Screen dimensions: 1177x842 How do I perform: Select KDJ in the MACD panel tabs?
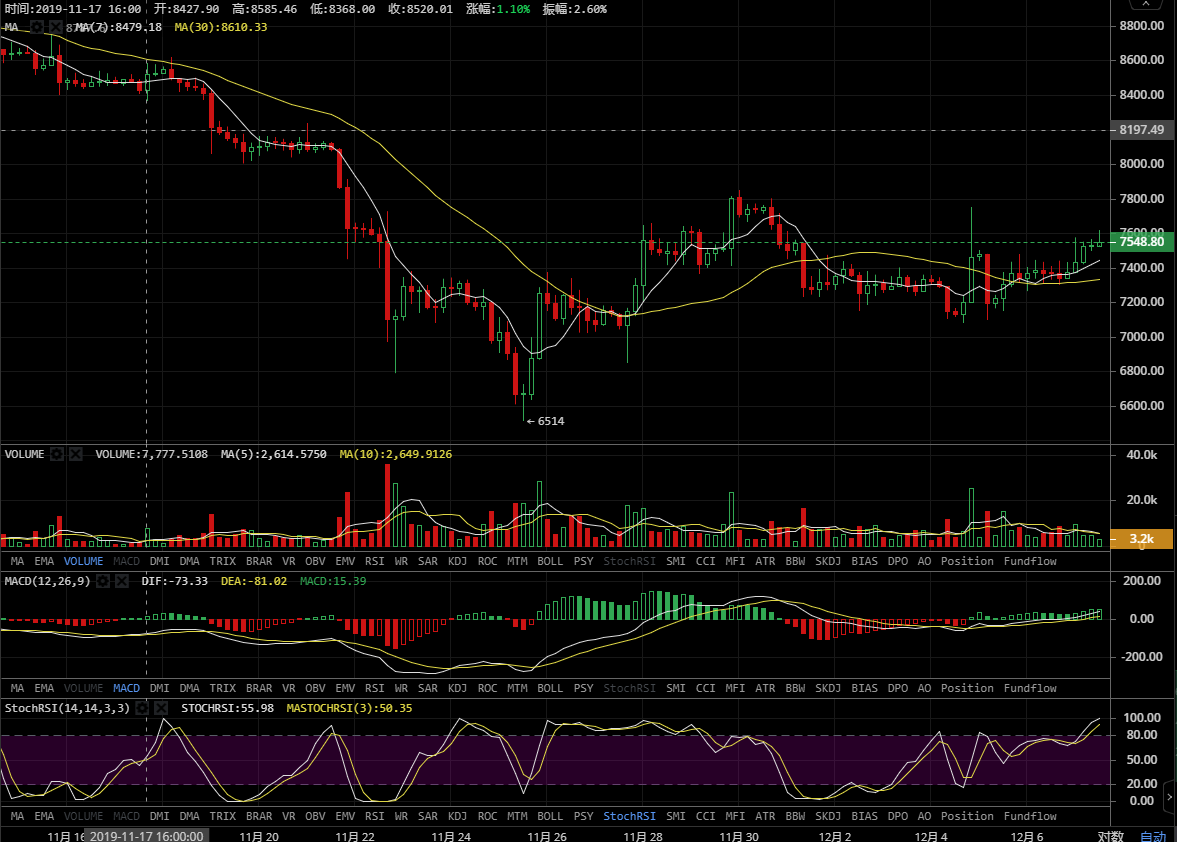pos(457,689)
